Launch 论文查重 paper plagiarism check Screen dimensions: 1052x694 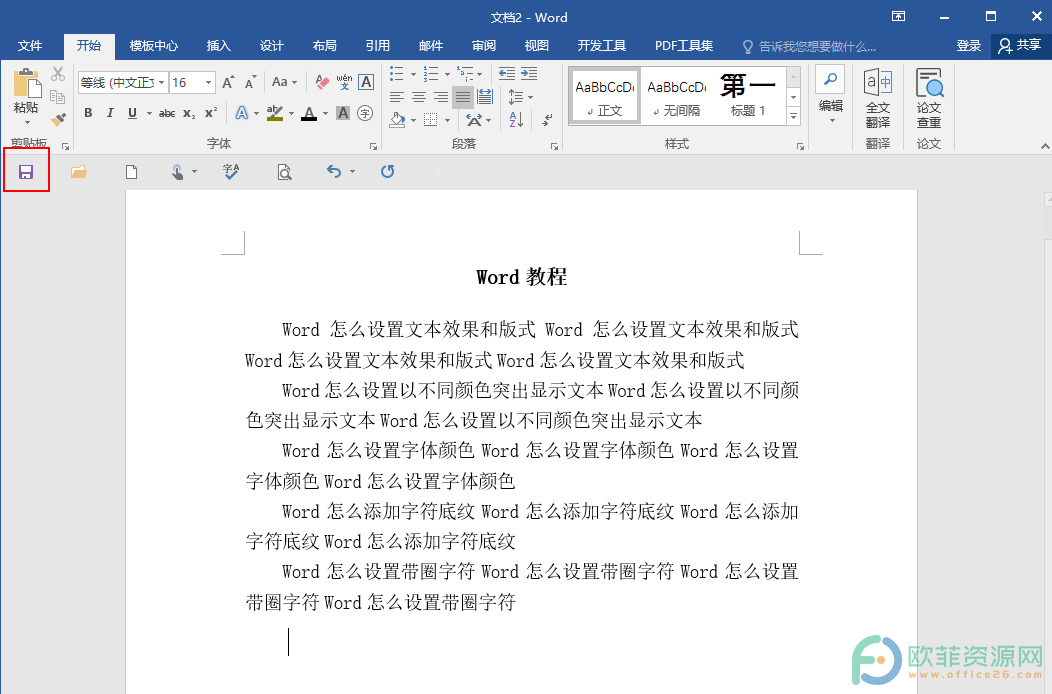929,98
